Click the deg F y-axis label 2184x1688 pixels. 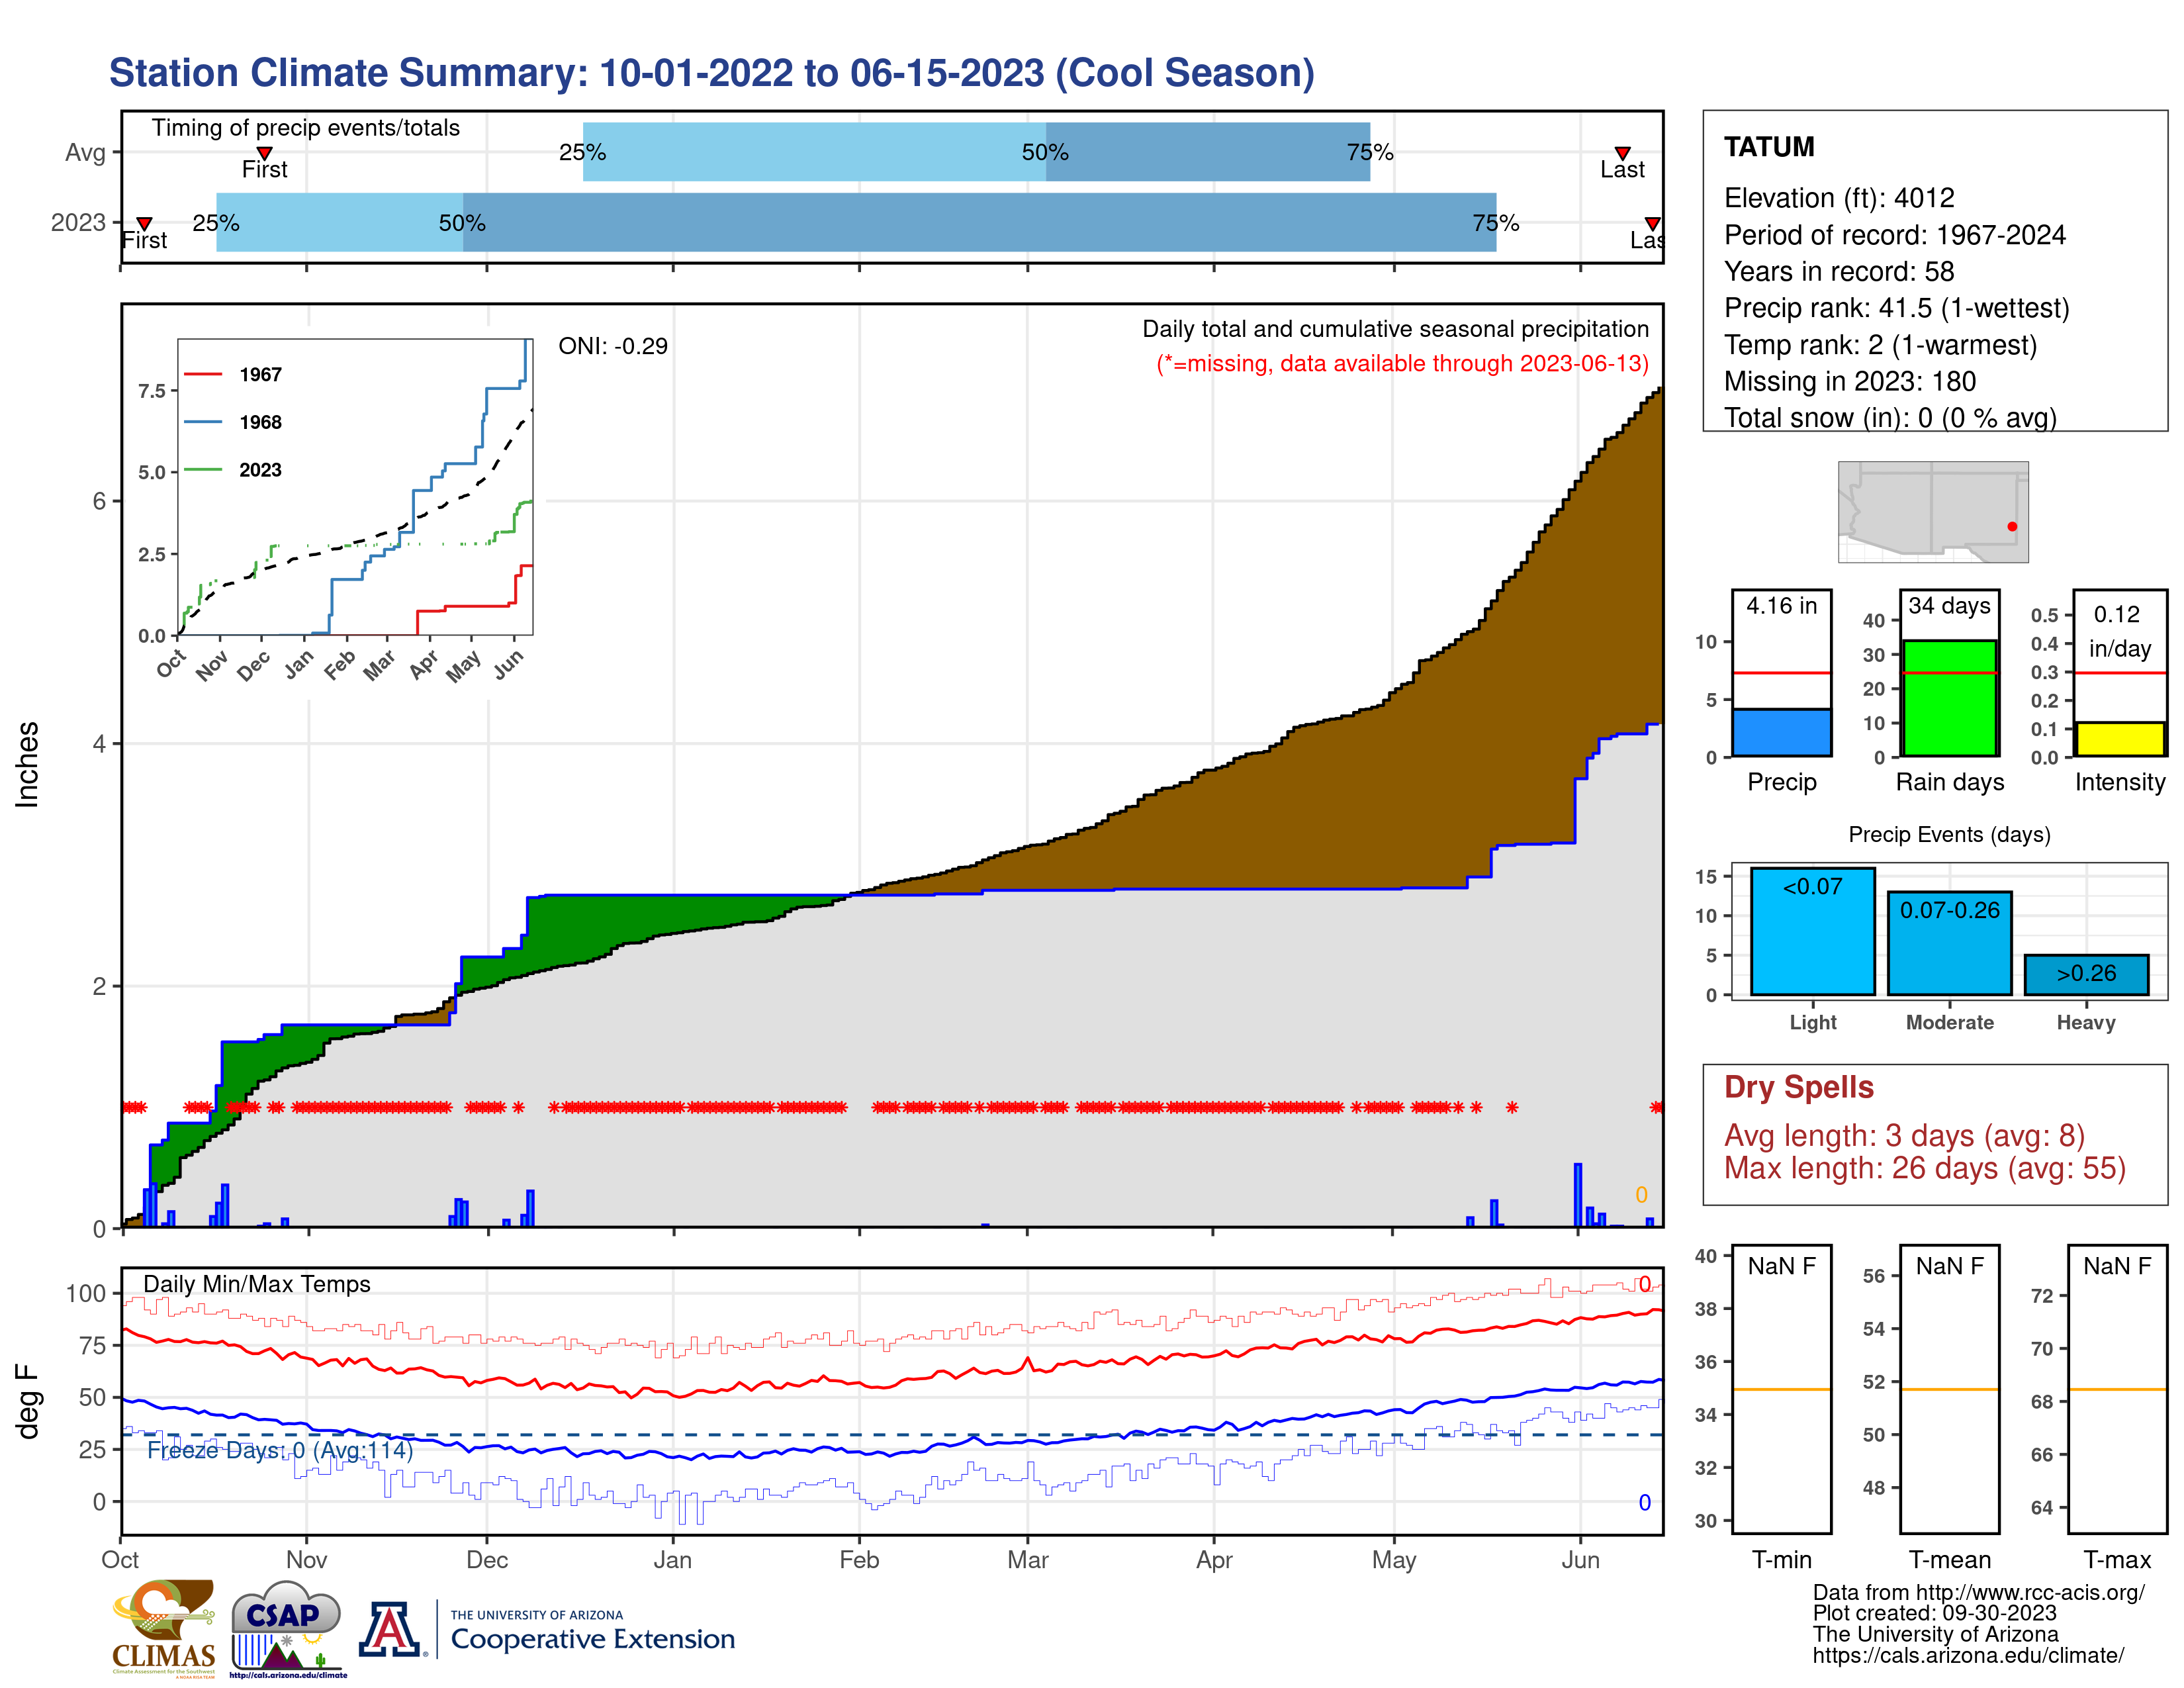pyautogui.click(x=27, y=1402)
